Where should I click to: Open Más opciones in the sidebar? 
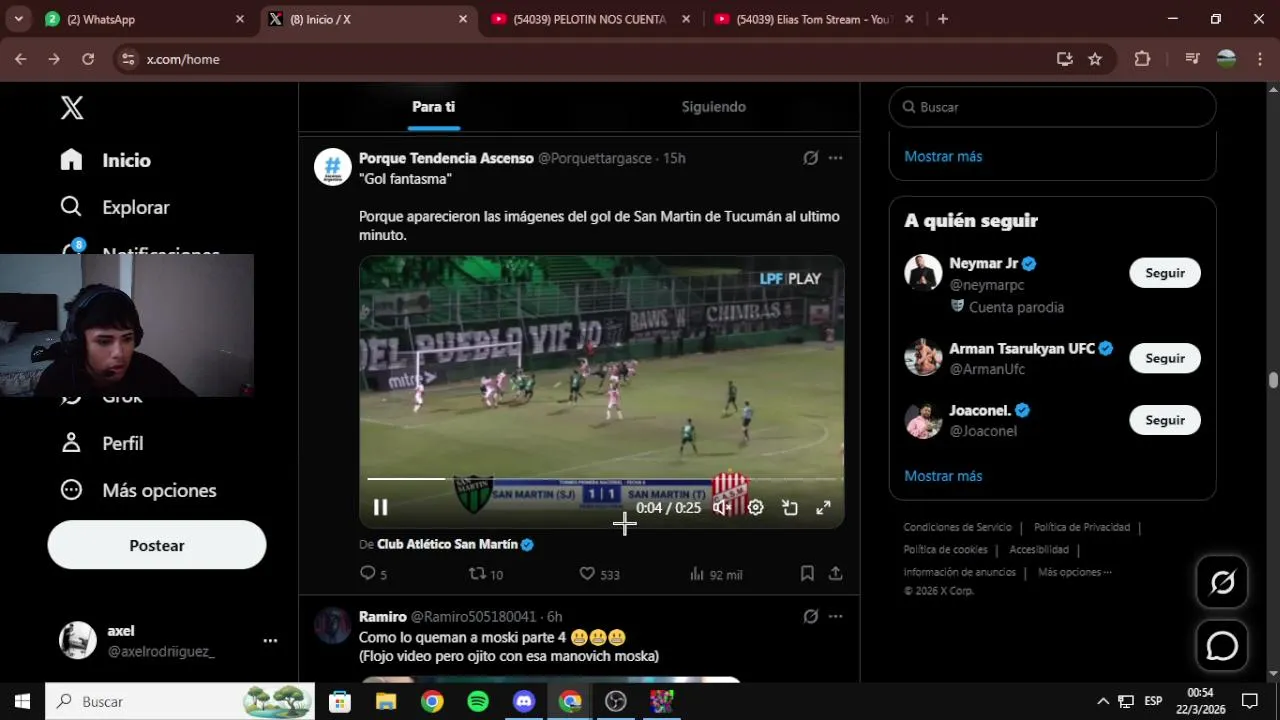coord(138,490)
